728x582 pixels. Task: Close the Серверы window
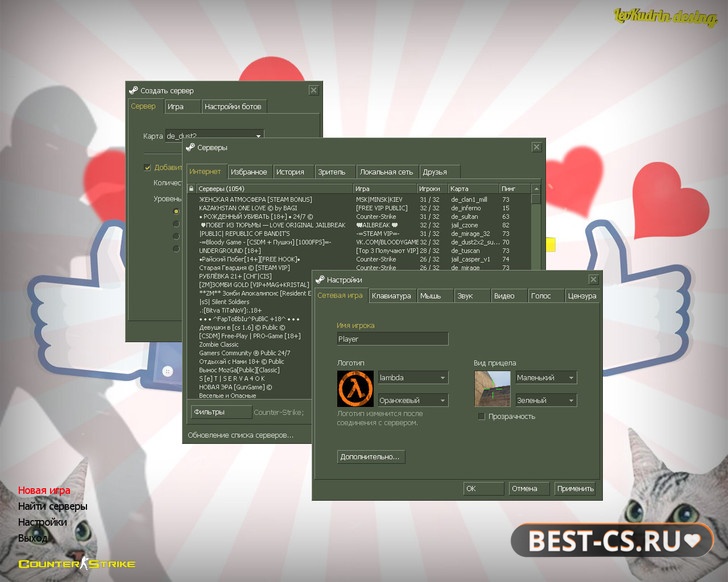536,147
